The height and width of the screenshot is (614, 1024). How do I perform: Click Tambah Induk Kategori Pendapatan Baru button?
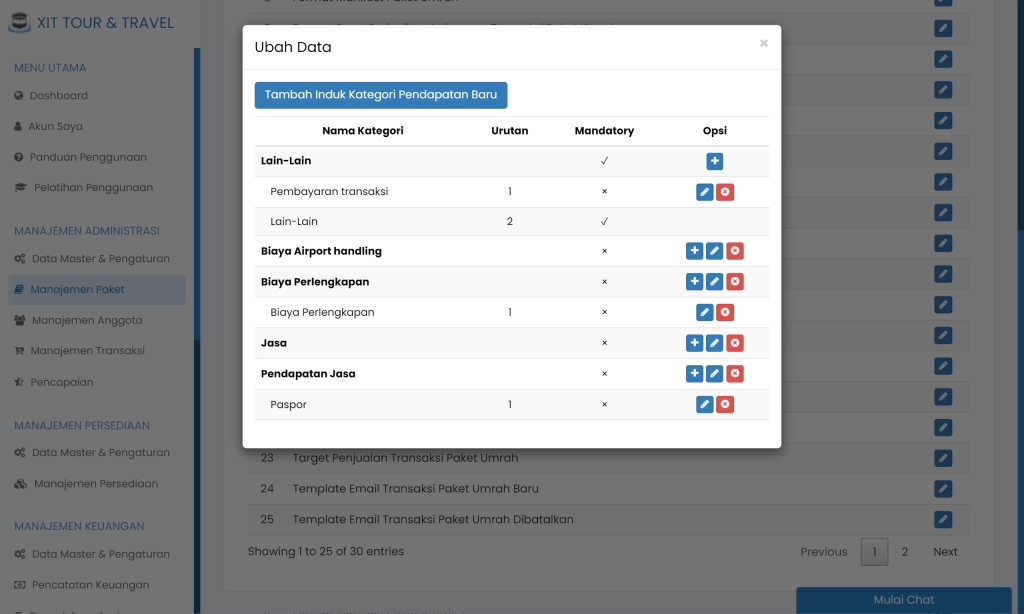(381, 95)
